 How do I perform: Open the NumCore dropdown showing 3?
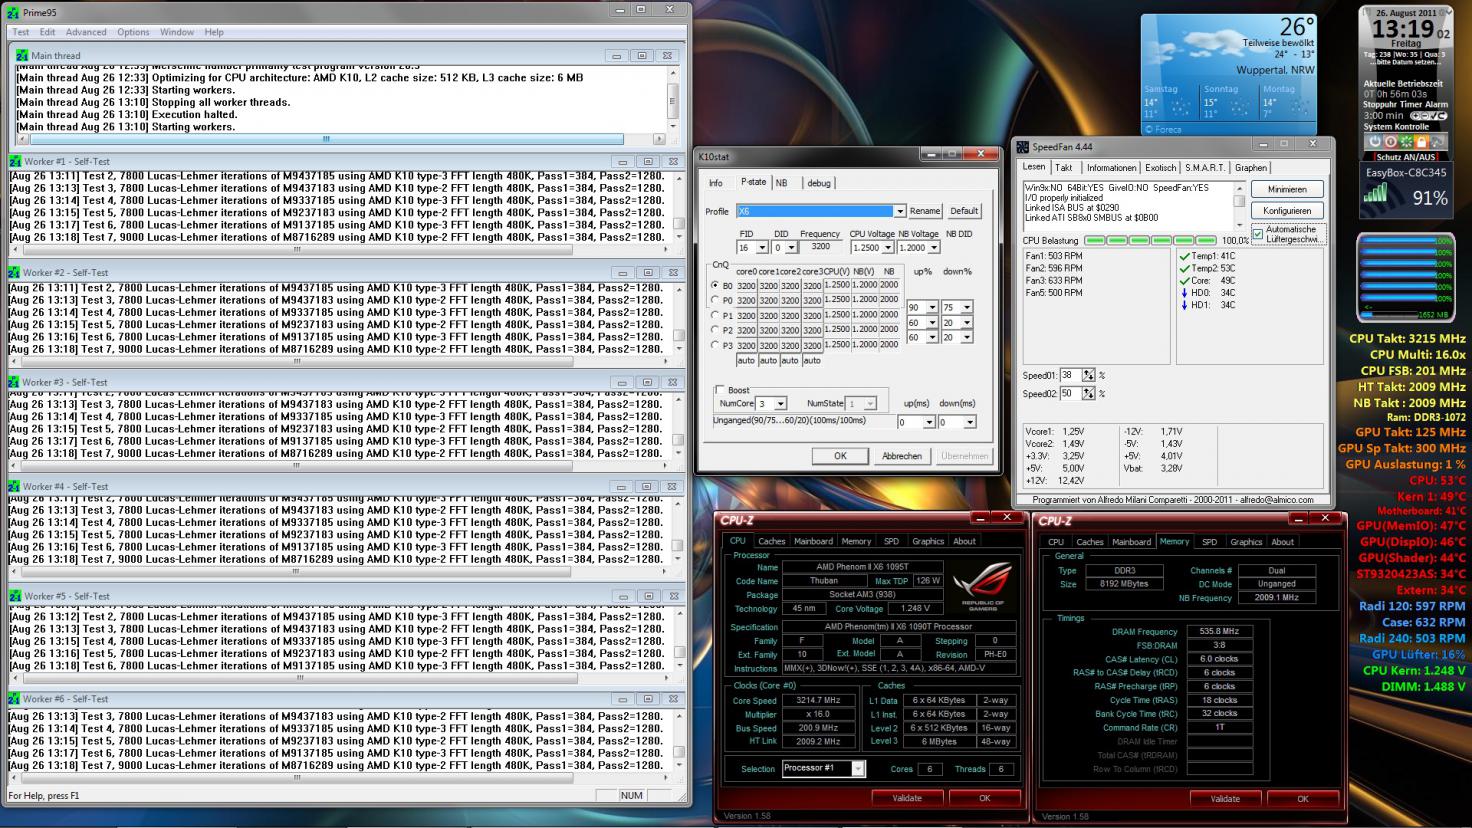[780, 404]
